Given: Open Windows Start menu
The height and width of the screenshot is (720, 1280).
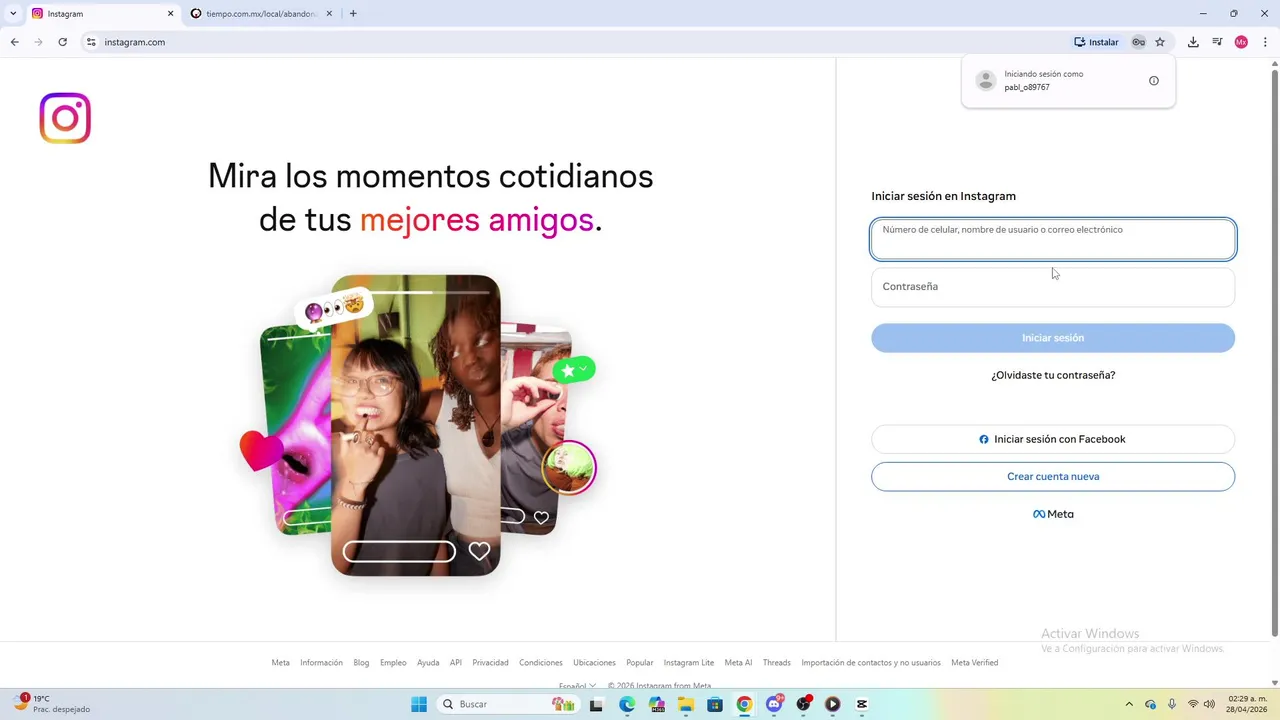Looking at the screenshot, I should [x=419, y=704].
